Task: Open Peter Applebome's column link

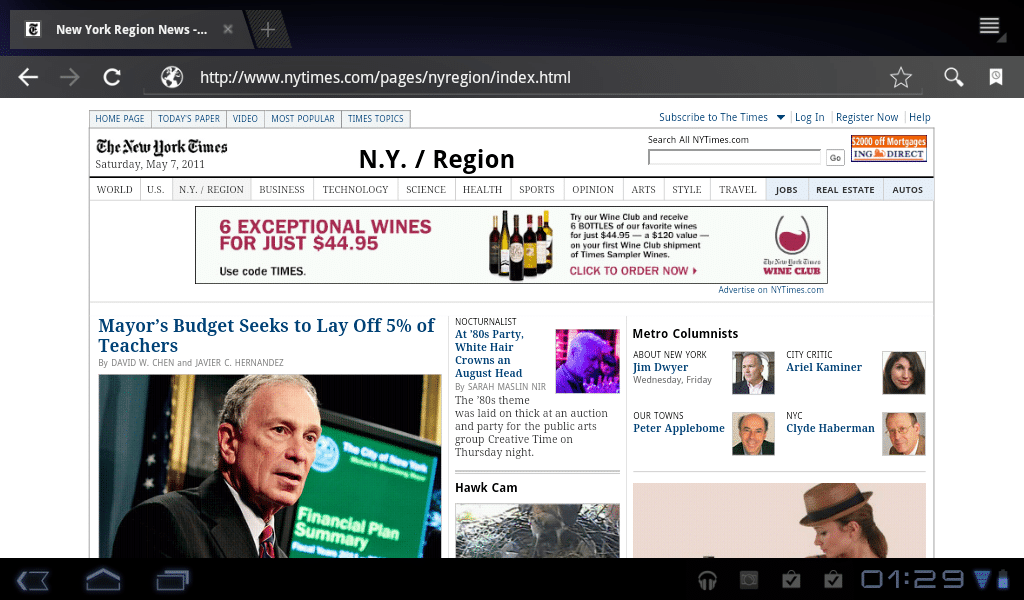Action: click(x=679, y=428)
